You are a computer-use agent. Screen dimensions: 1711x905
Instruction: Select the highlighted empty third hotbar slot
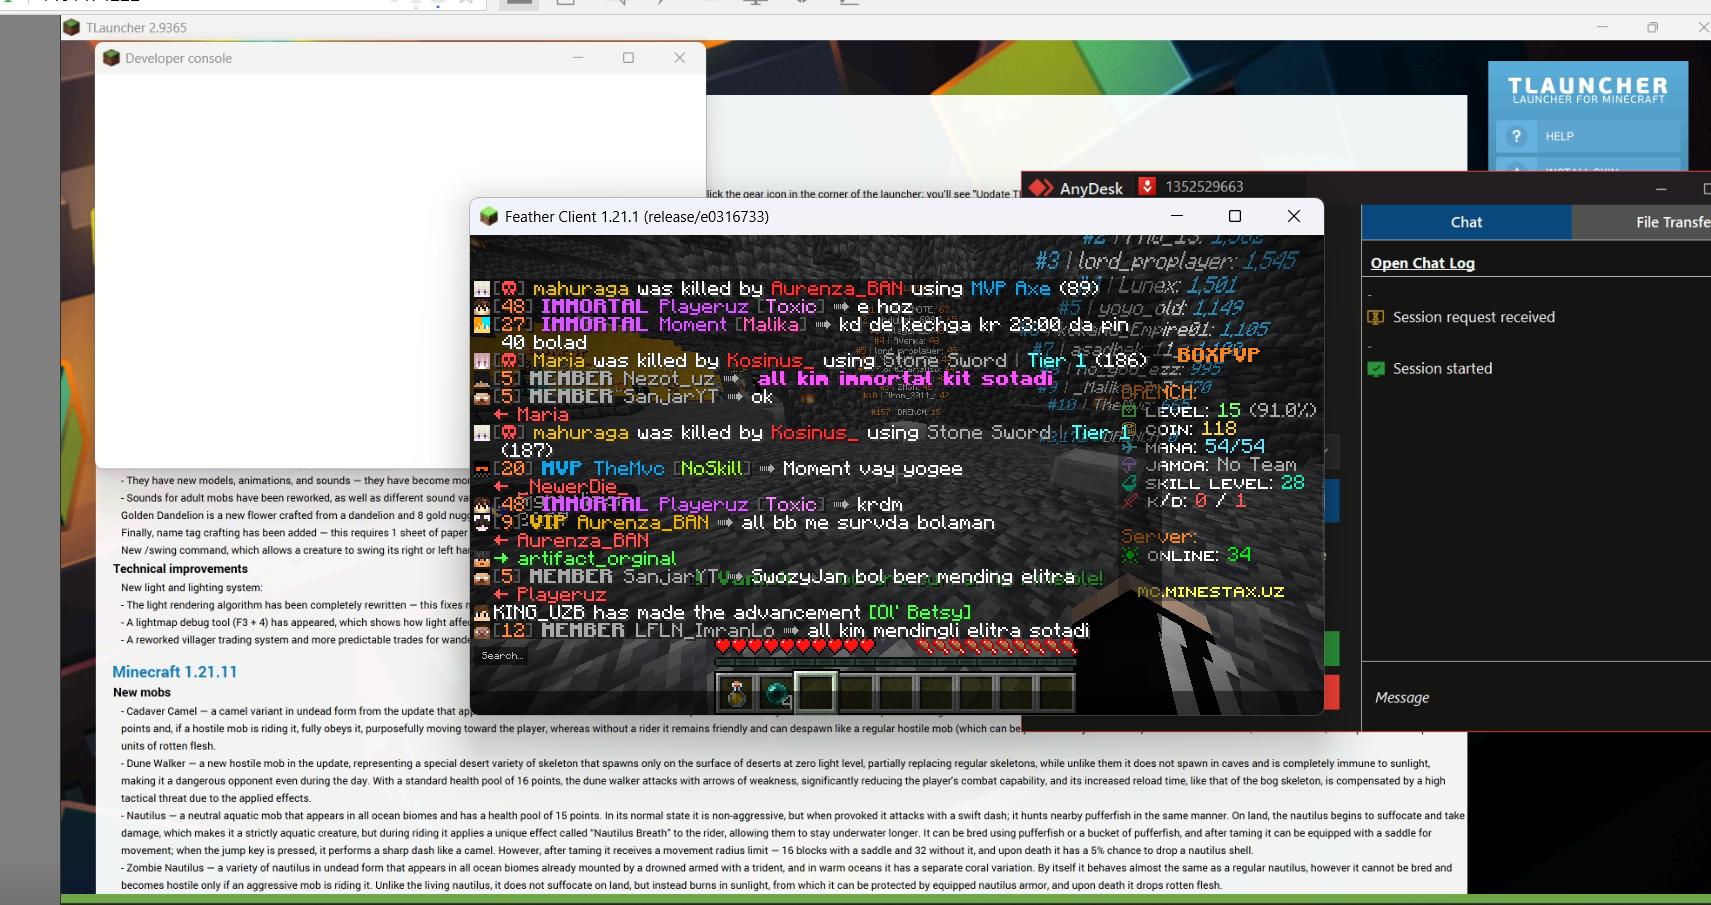point(816,692)
